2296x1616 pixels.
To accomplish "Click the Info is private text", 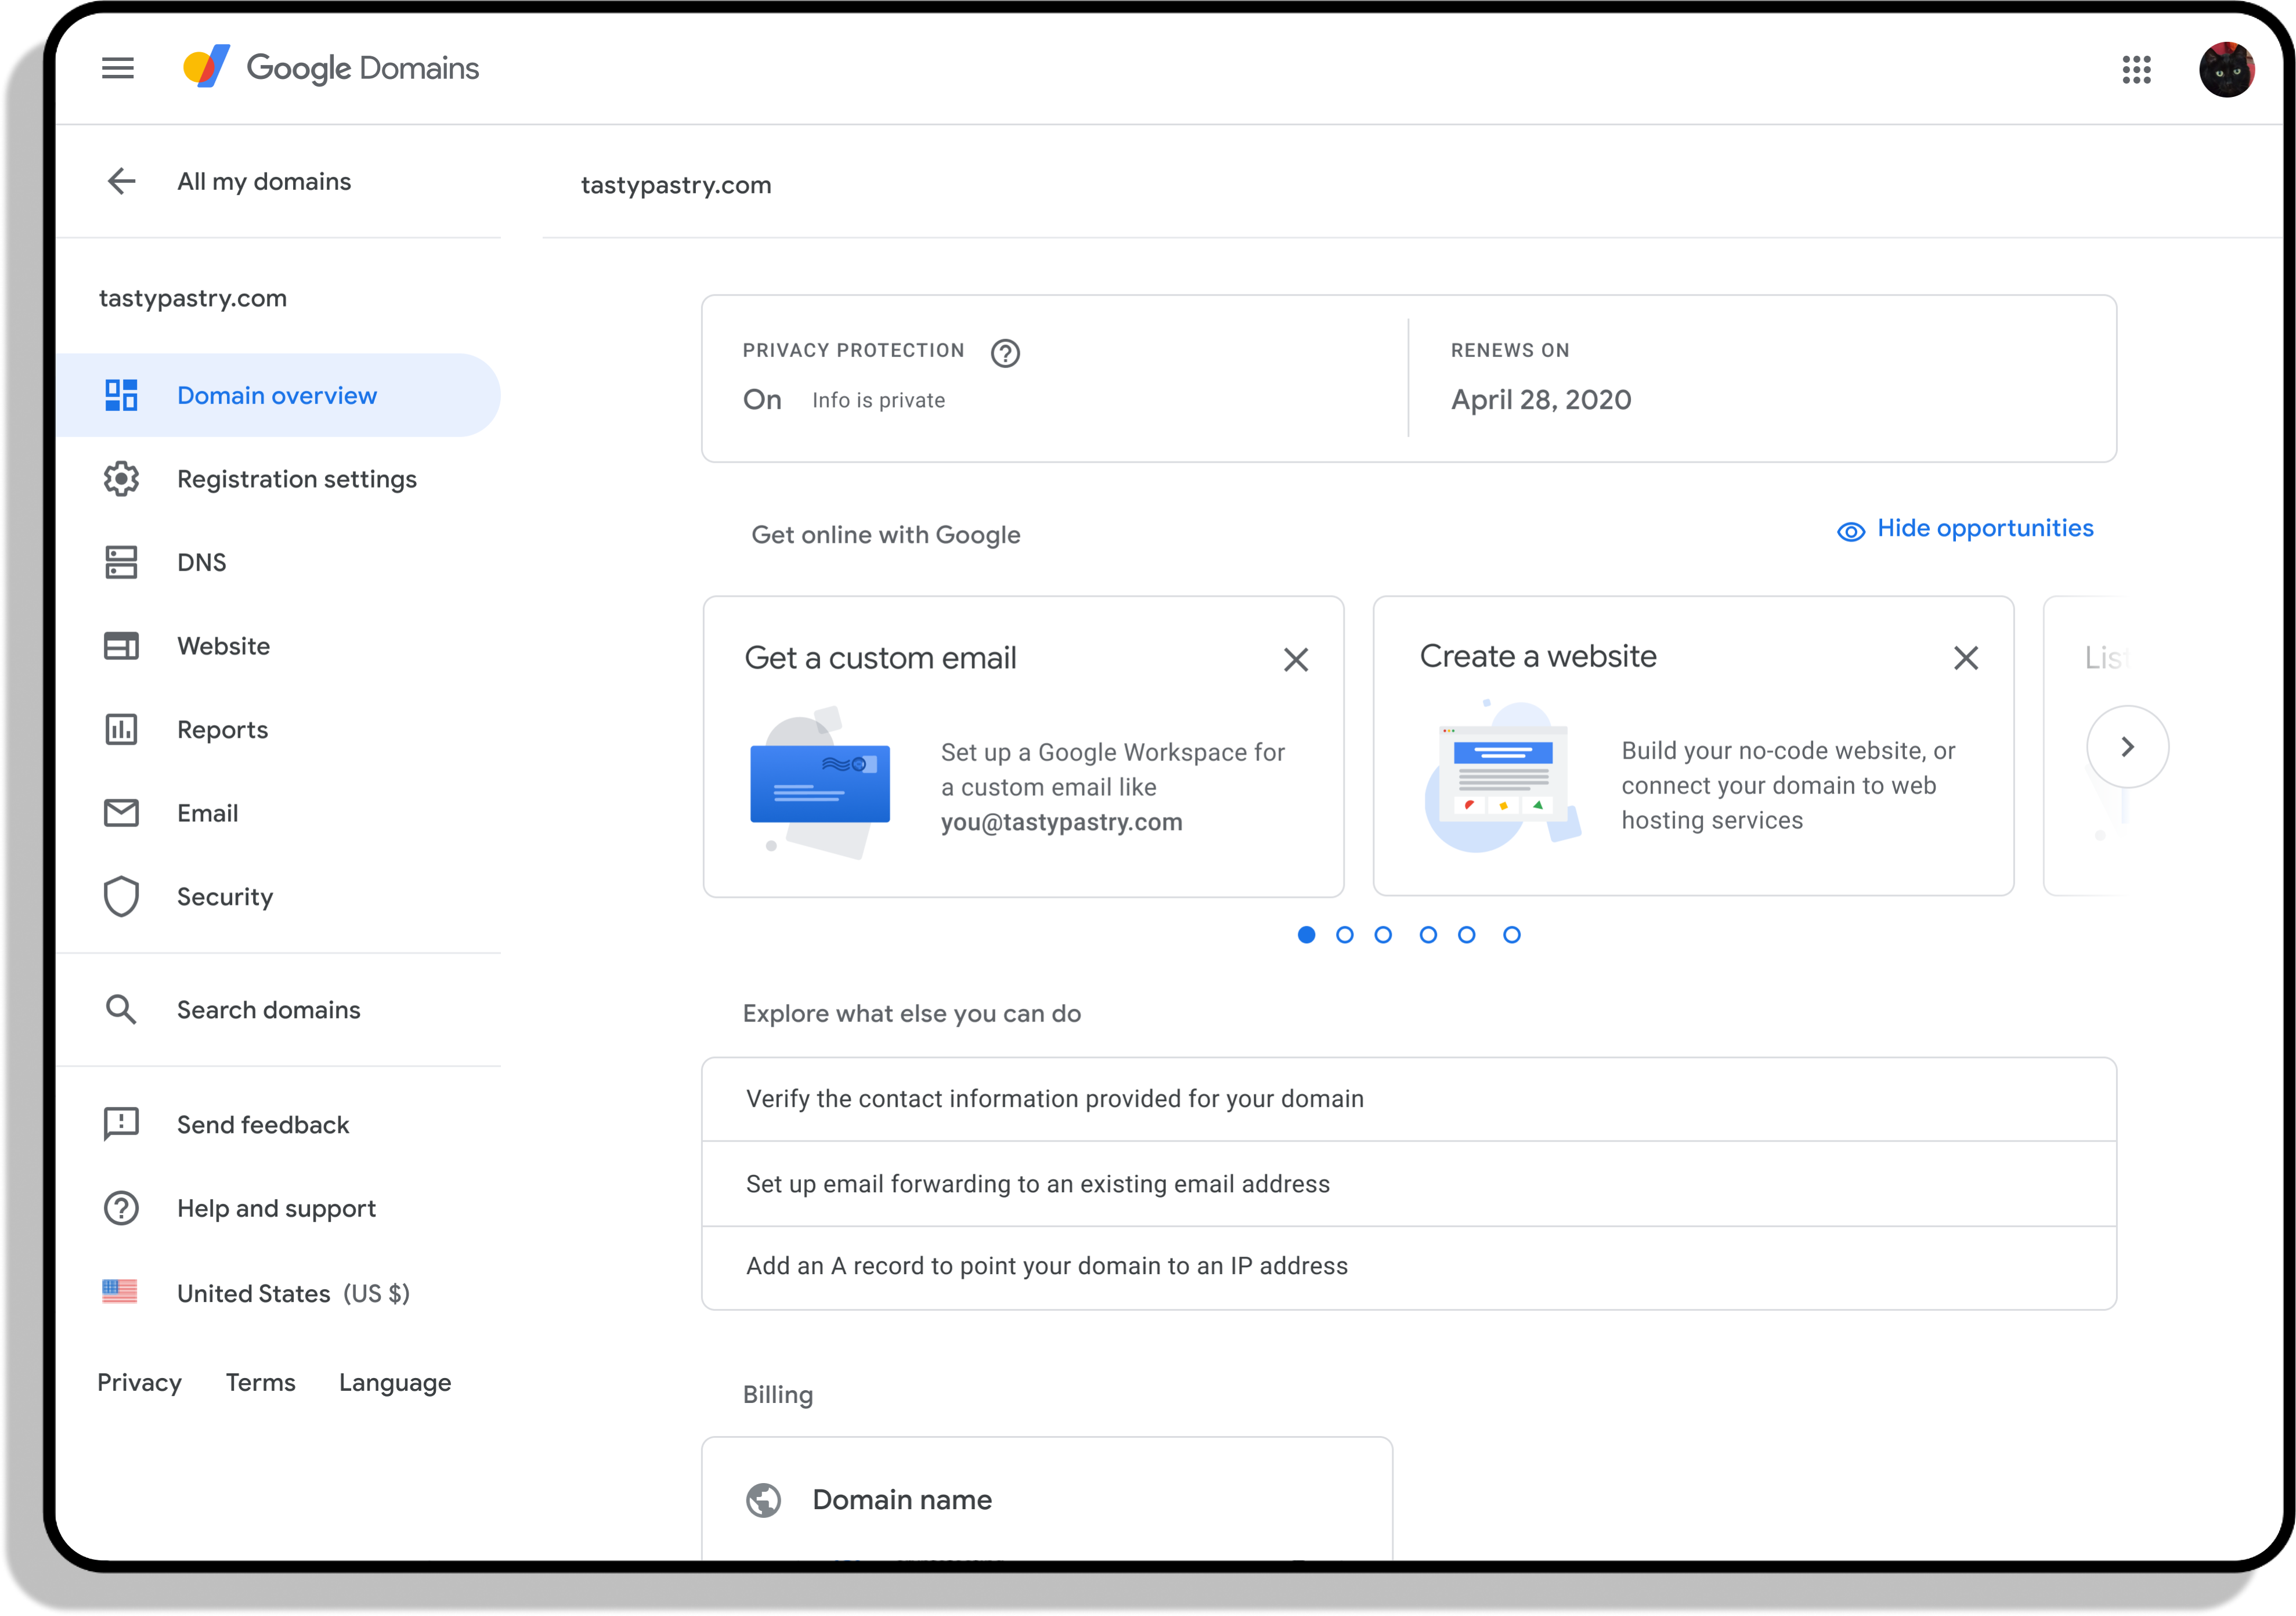I will point(878,401).
